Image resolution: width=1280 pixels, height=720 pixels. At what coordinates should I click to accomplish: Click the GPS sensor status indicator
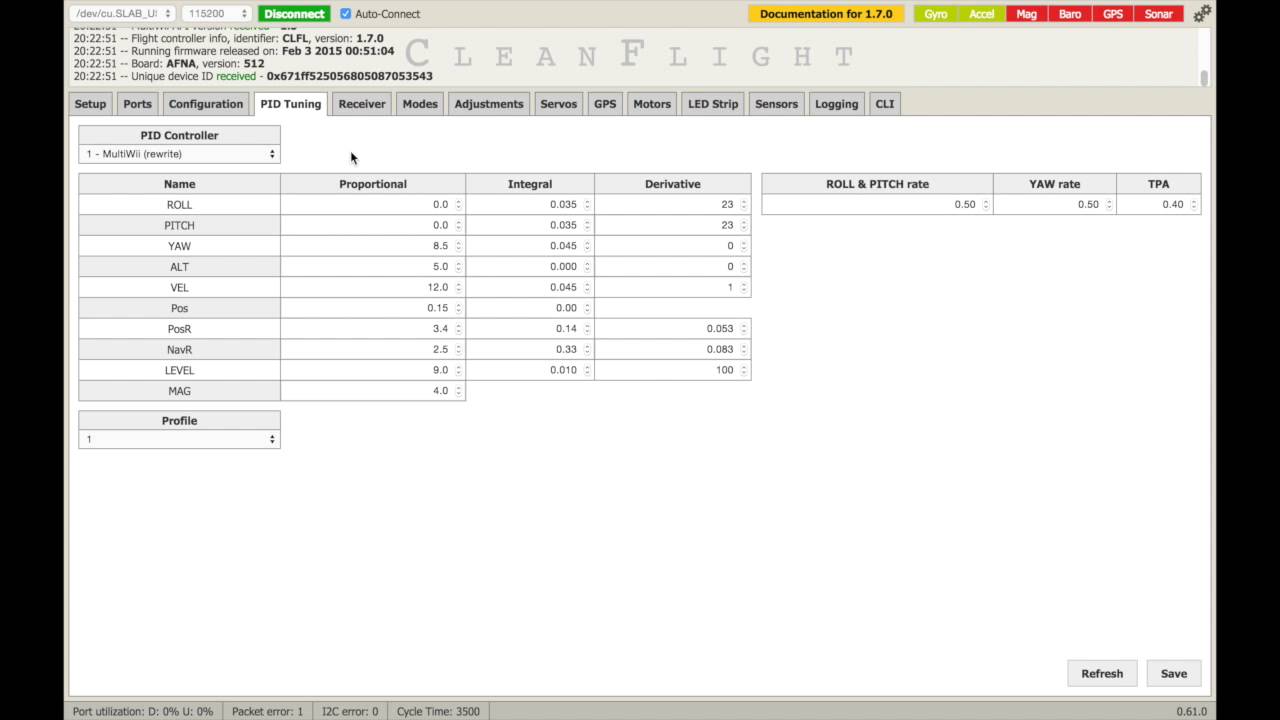point(1113,14)
